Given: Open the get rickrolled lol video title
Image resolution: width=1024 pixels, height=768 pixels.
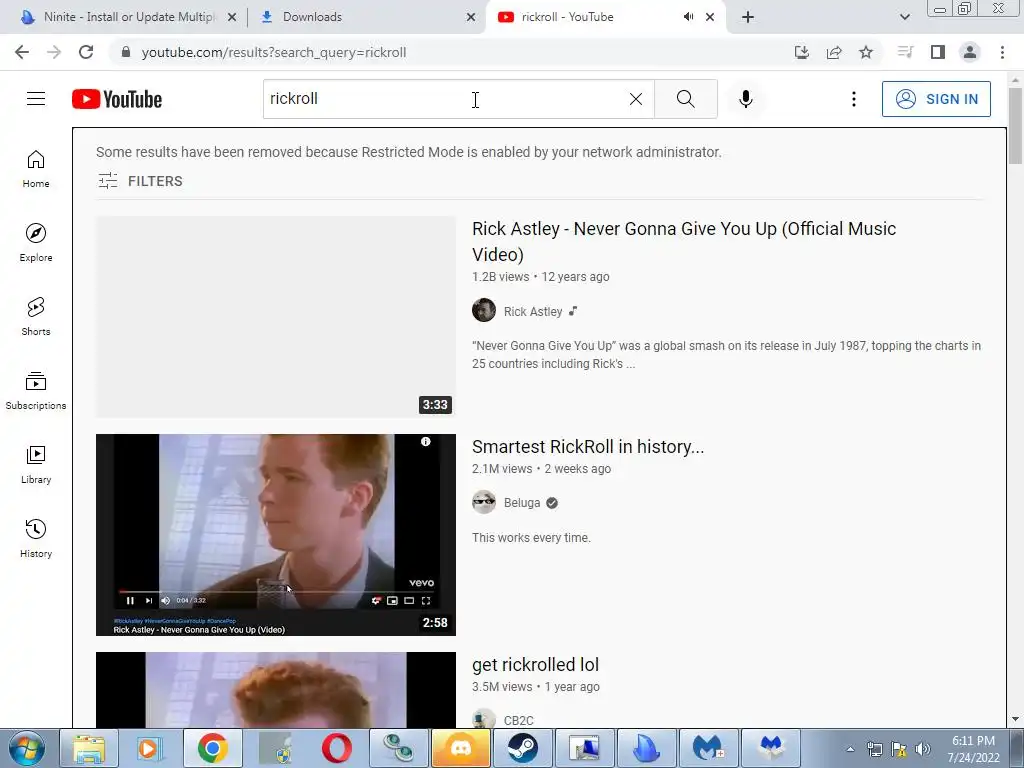Looking at the screenshot, I should click(x=536, y=665).
